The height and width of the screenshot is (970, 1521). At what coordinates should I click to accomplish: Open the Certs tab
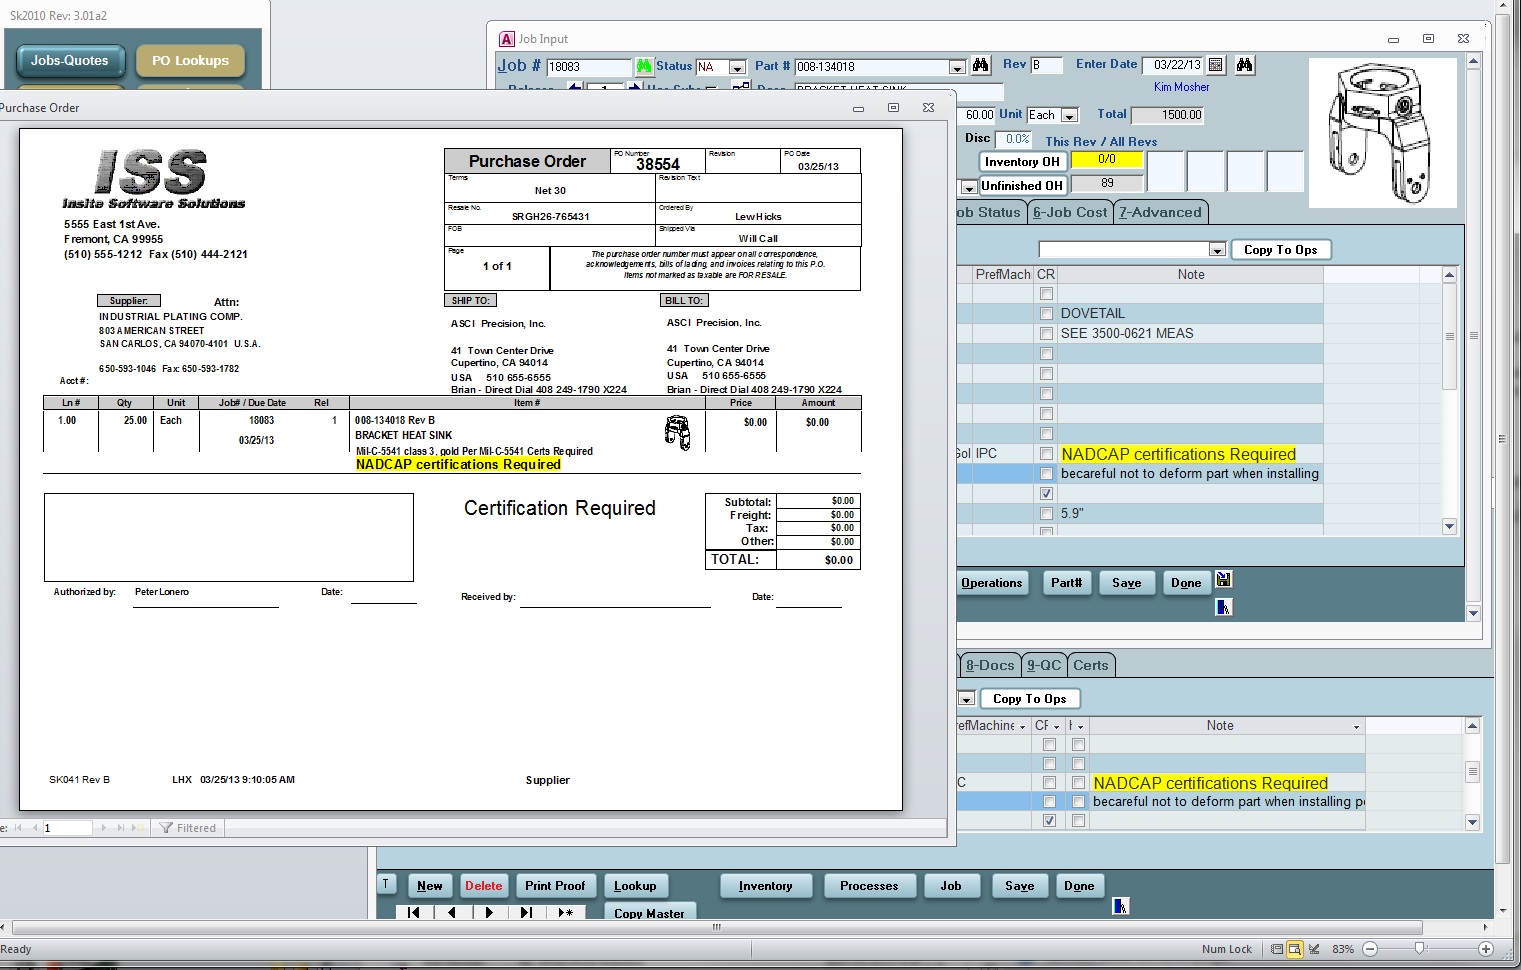pos(1091,665)
